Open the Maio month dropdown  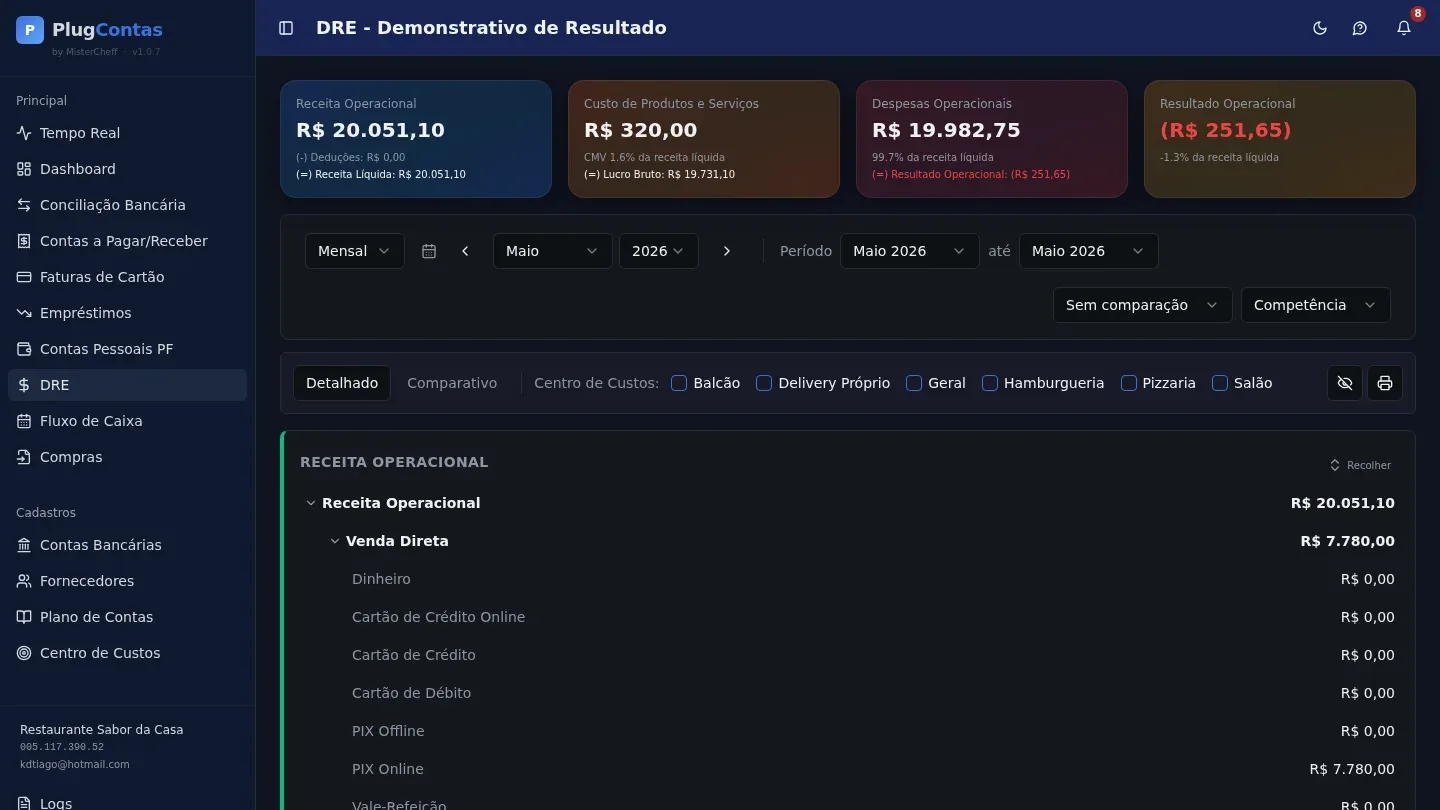(553, 251)
